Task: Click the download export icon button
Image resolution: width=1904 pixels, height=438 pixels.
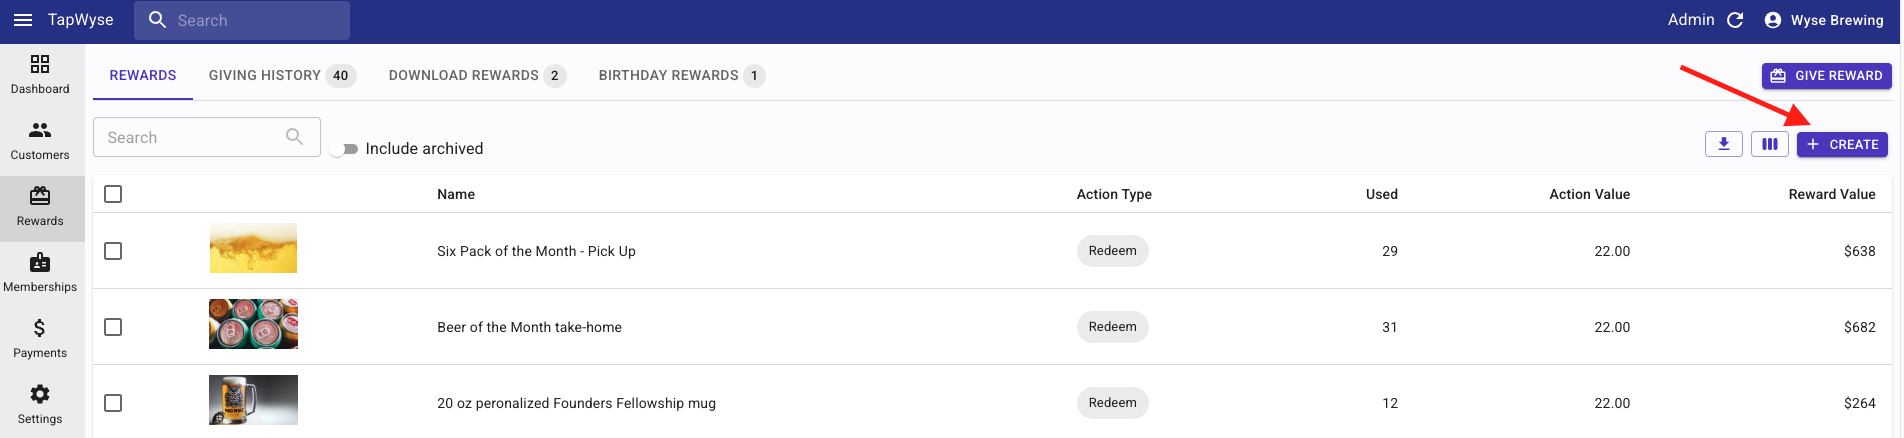Action: [x=1724, y=144]
